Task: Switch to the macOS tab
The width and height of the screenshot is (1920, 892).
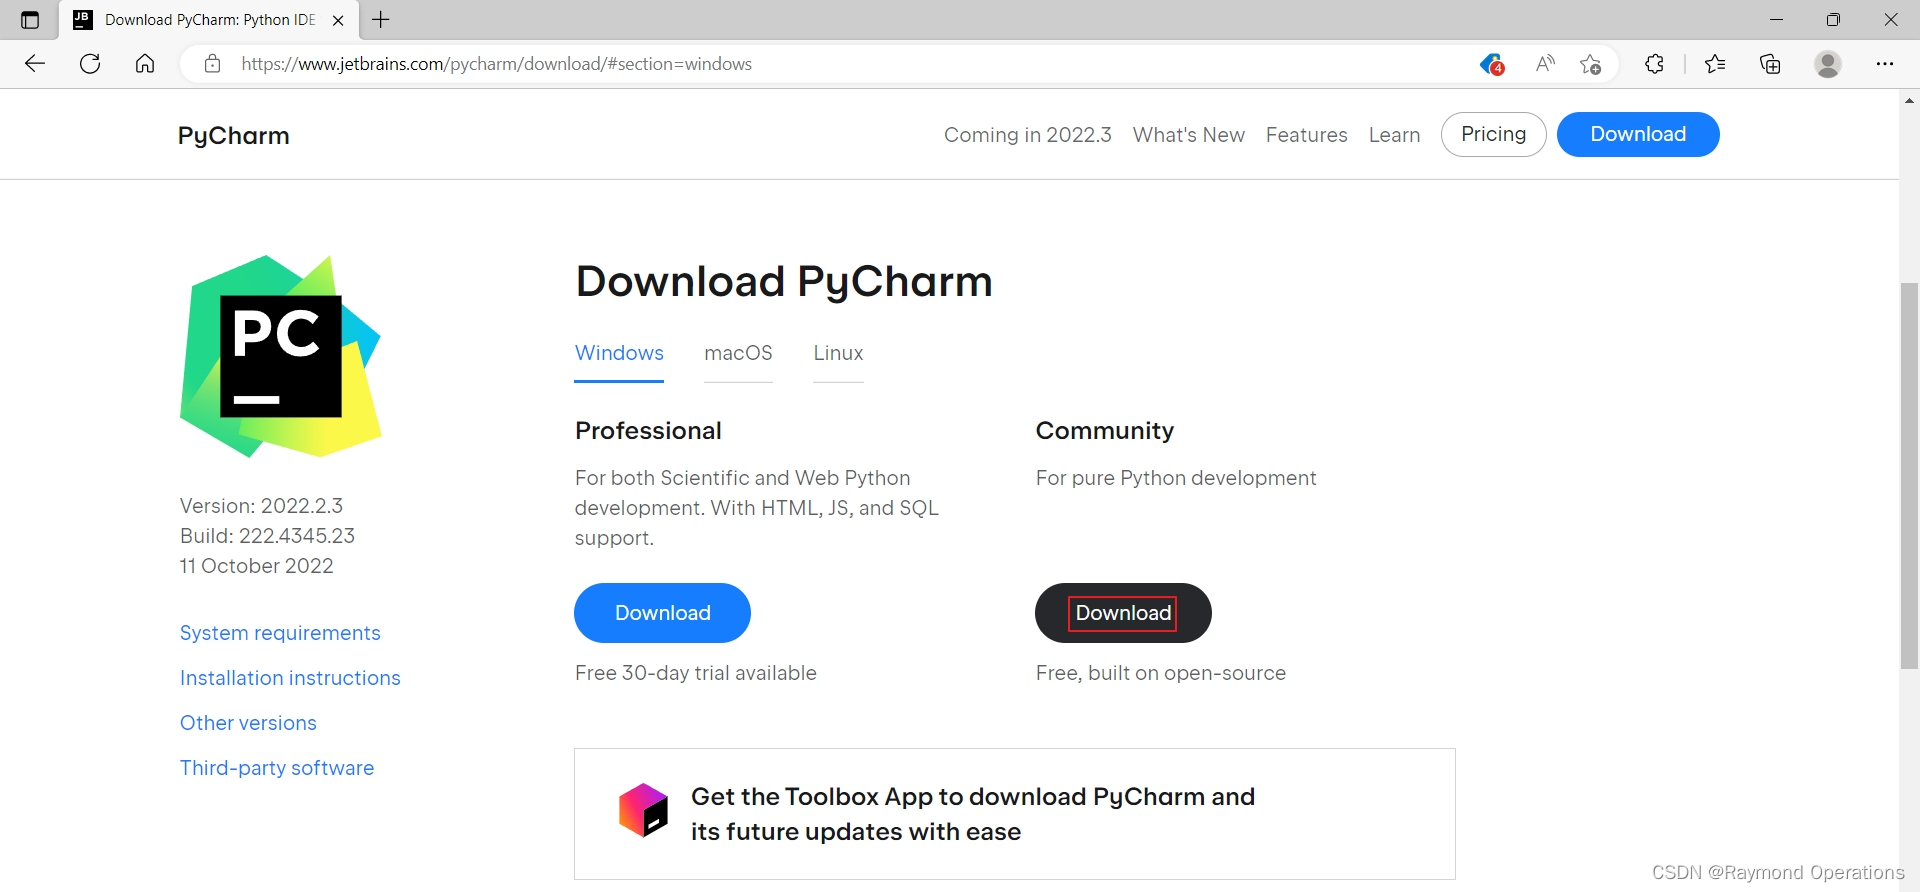Action: 738,353
